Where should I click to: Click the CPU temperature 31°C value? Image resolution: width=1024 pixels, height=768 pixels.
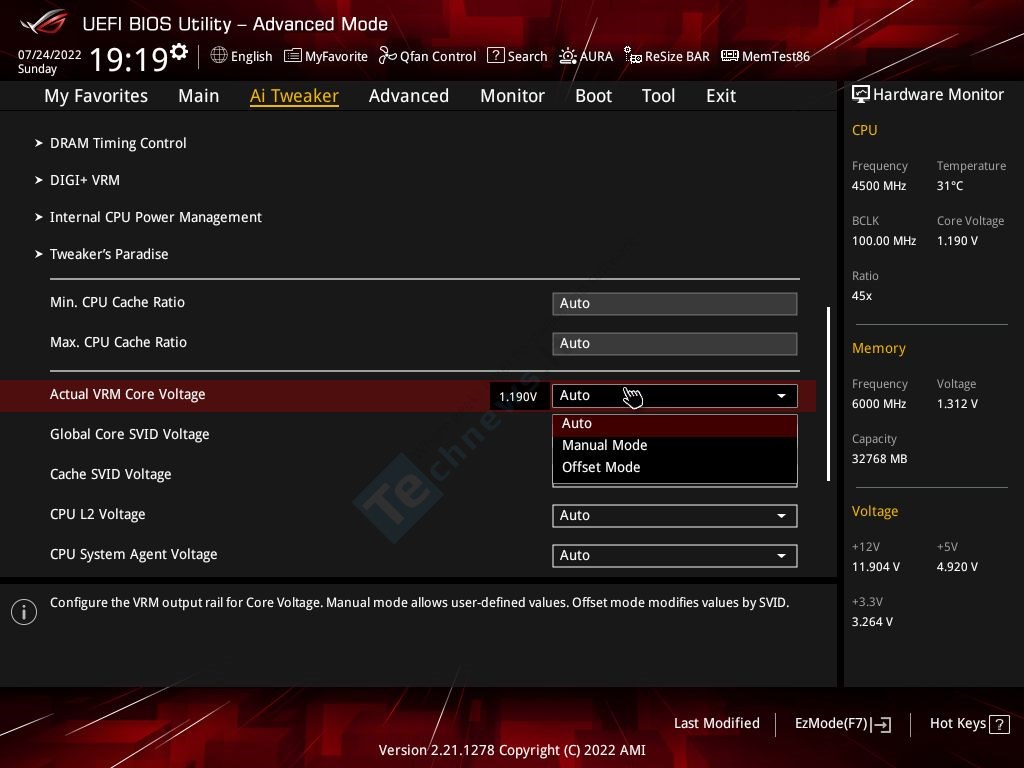[950, 186]
